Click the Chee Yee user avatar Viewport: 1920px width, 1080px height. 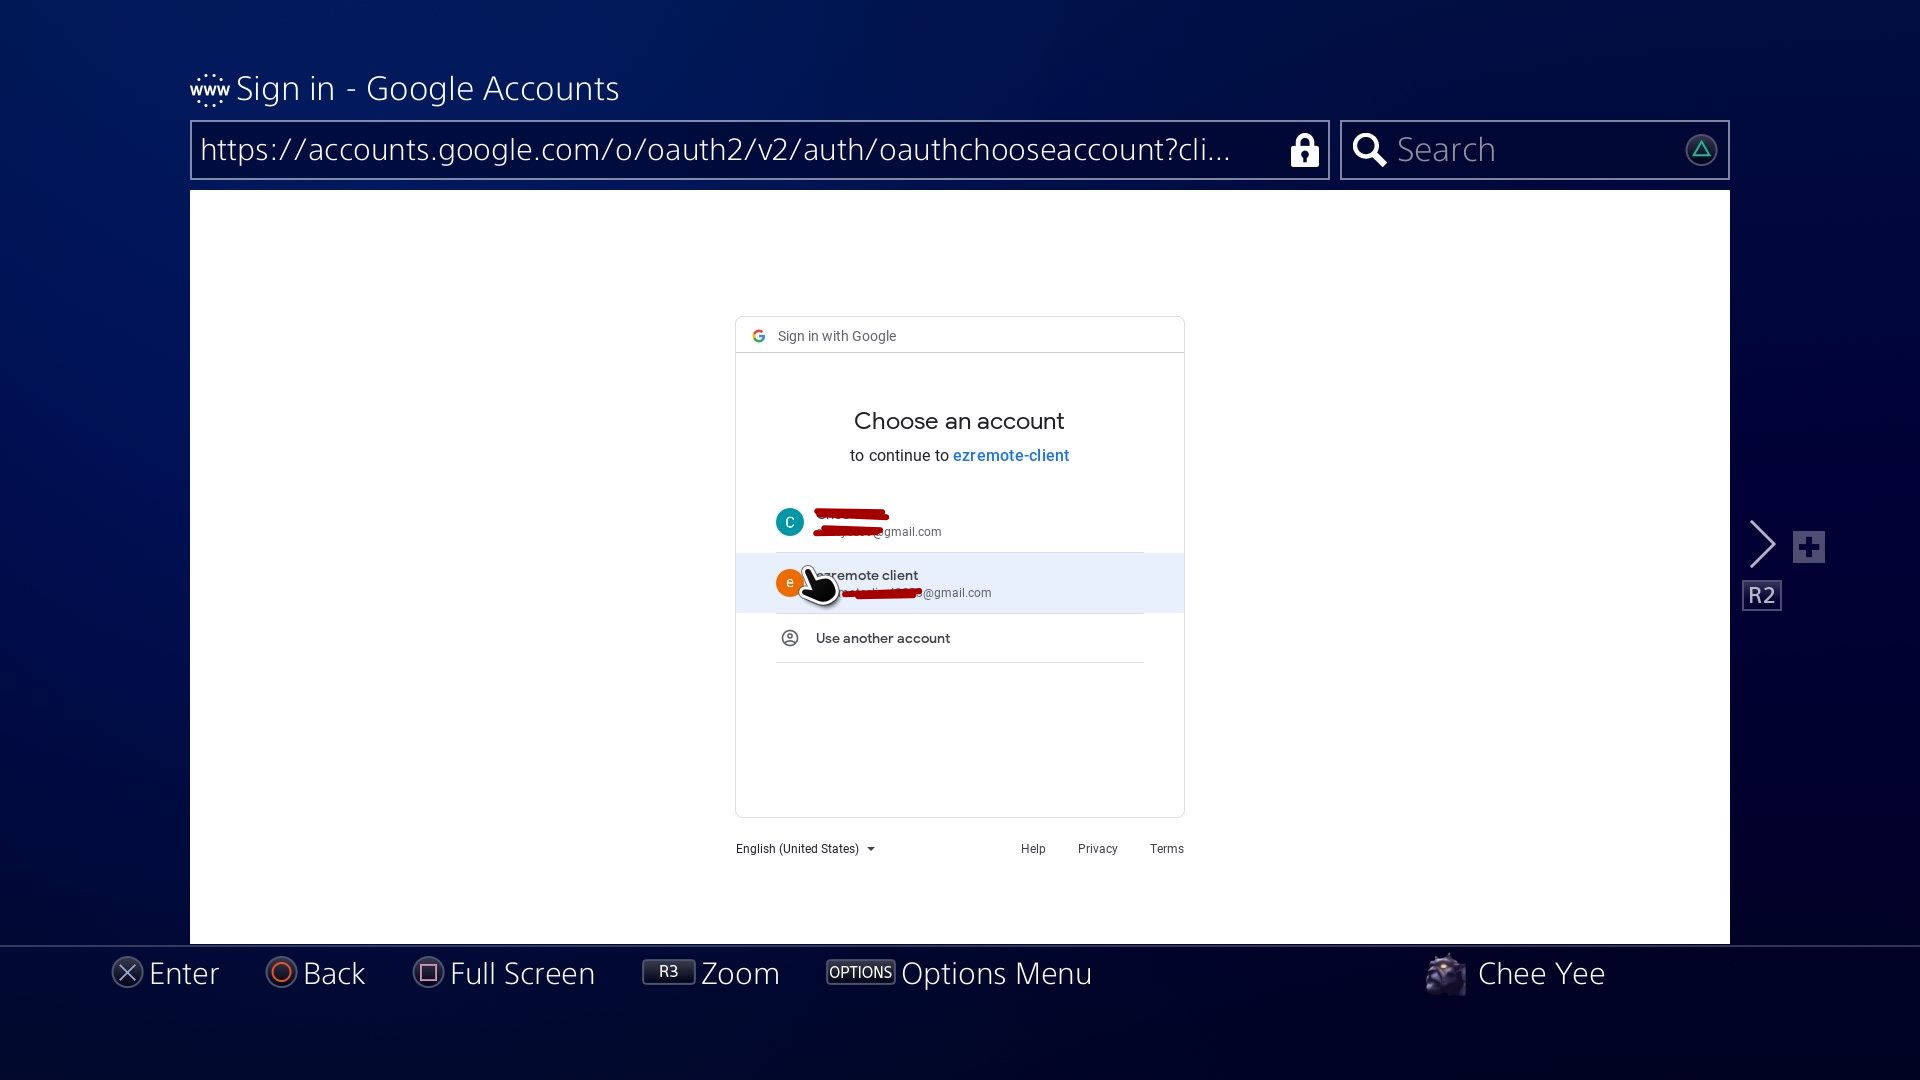coord(1446,974)
